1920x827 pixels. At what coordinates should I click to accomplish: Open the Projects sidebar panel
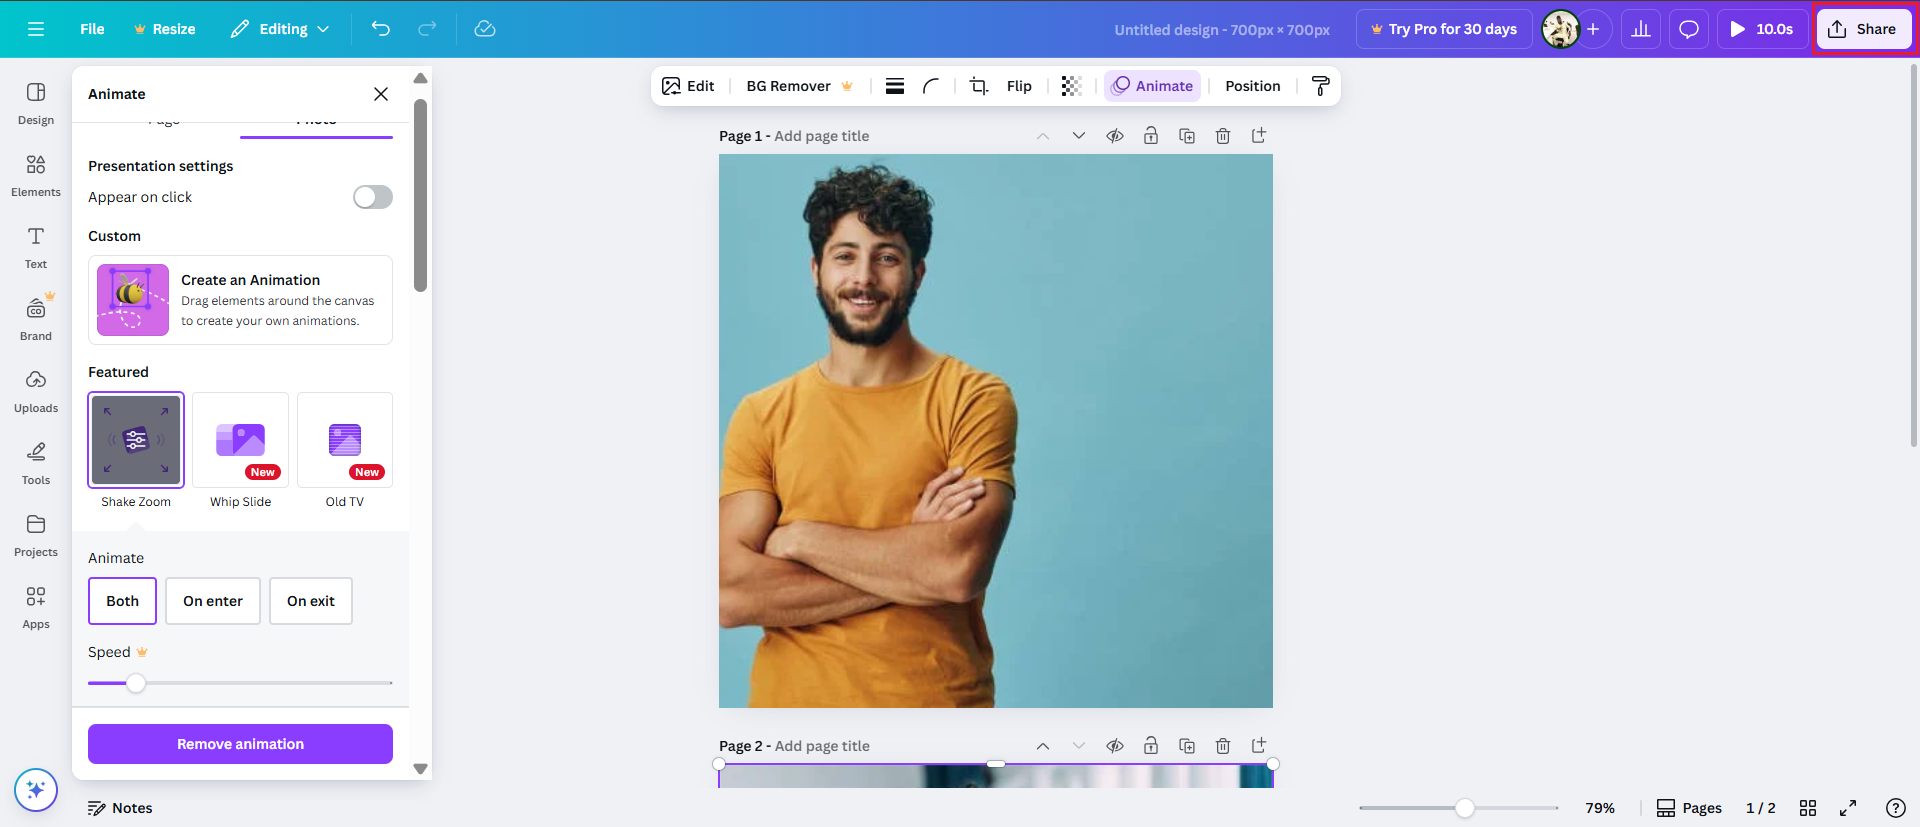[x=36, y=536]
